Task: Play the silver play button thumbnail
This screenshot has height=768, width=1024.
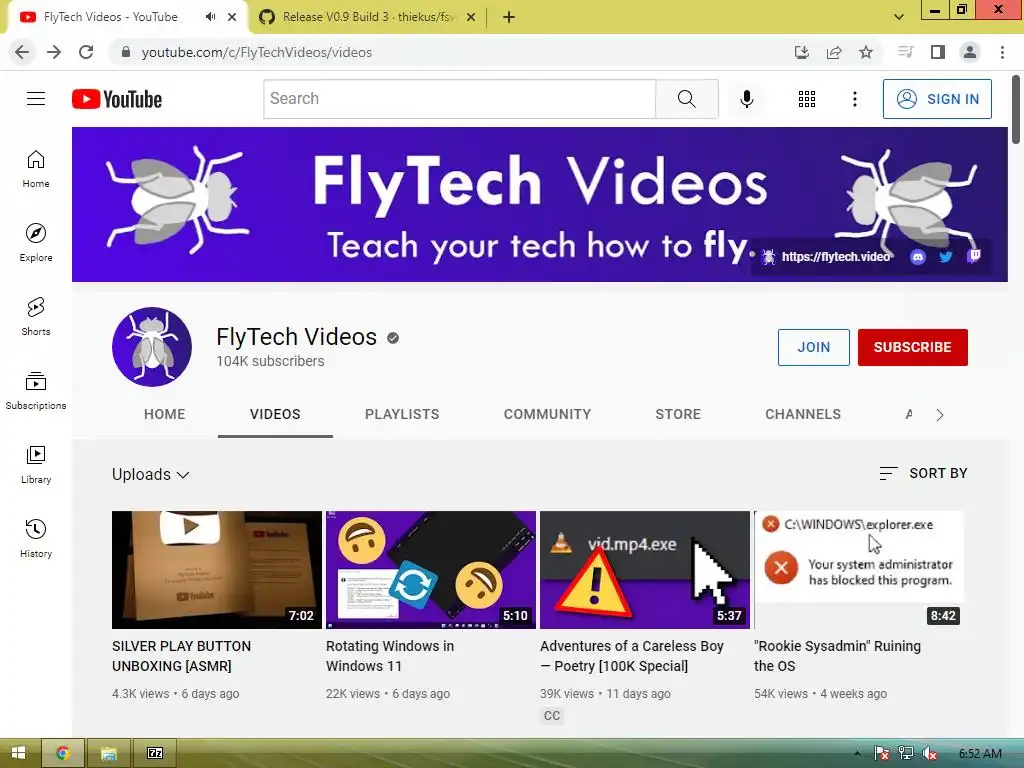Action: (x=217, y=569)
